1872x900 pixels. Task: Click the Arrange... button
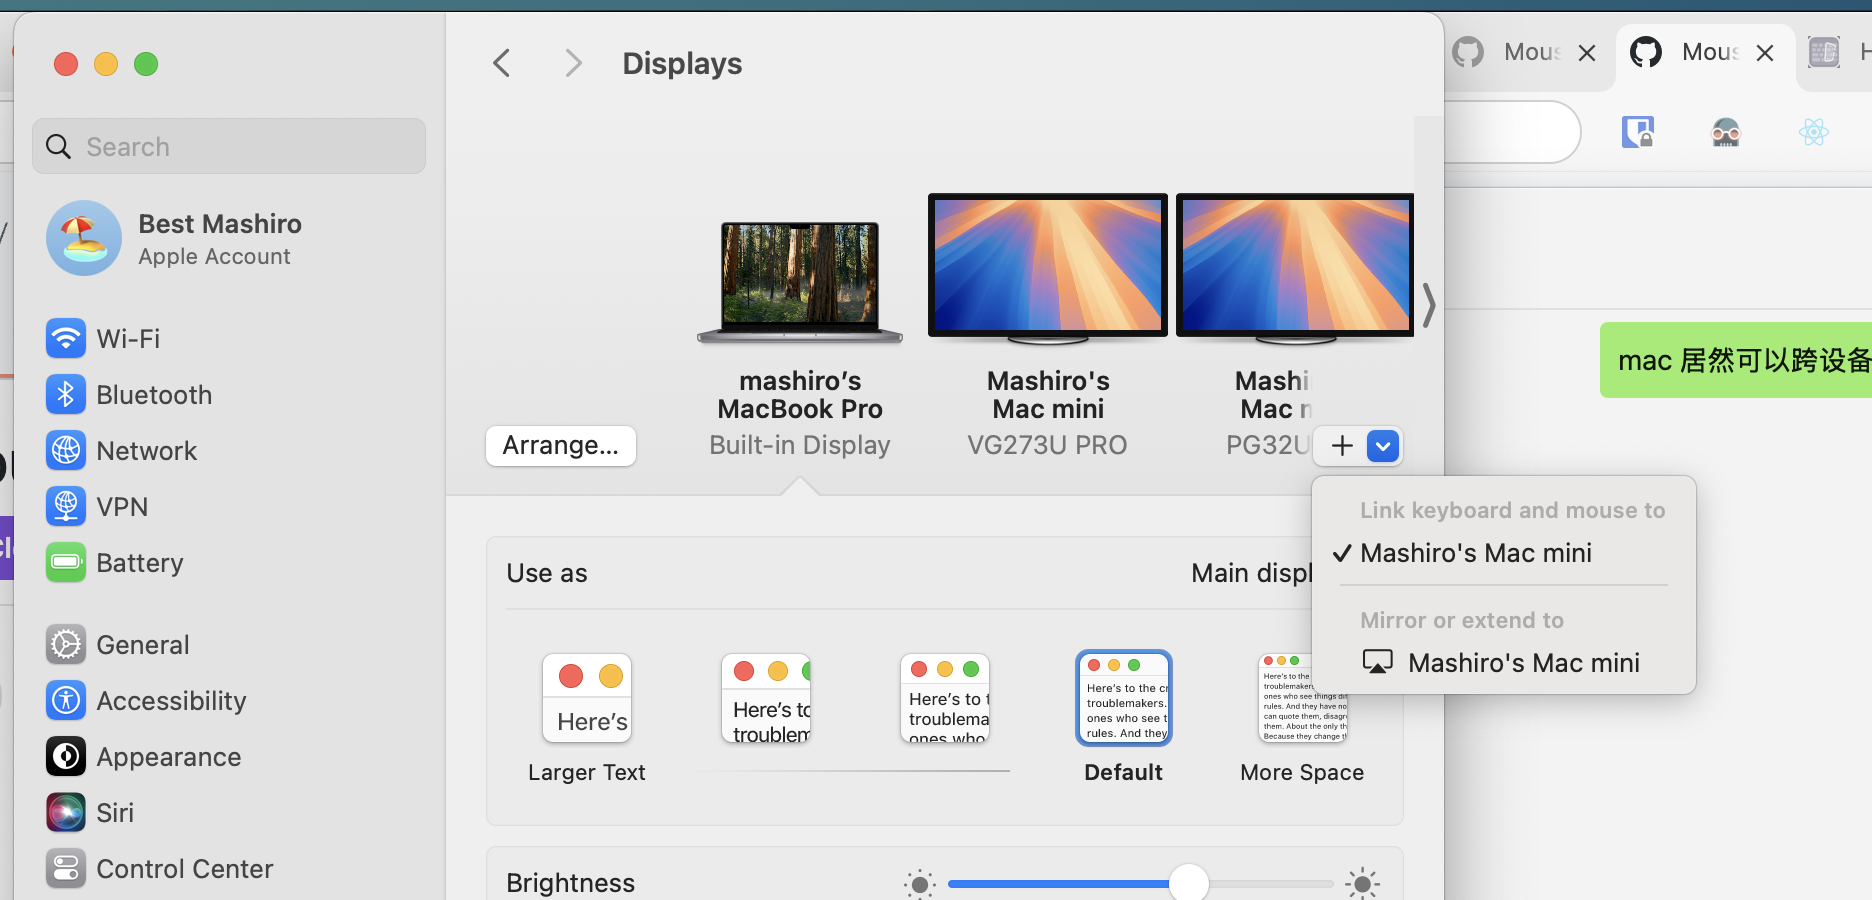click(x=561, y=446)
